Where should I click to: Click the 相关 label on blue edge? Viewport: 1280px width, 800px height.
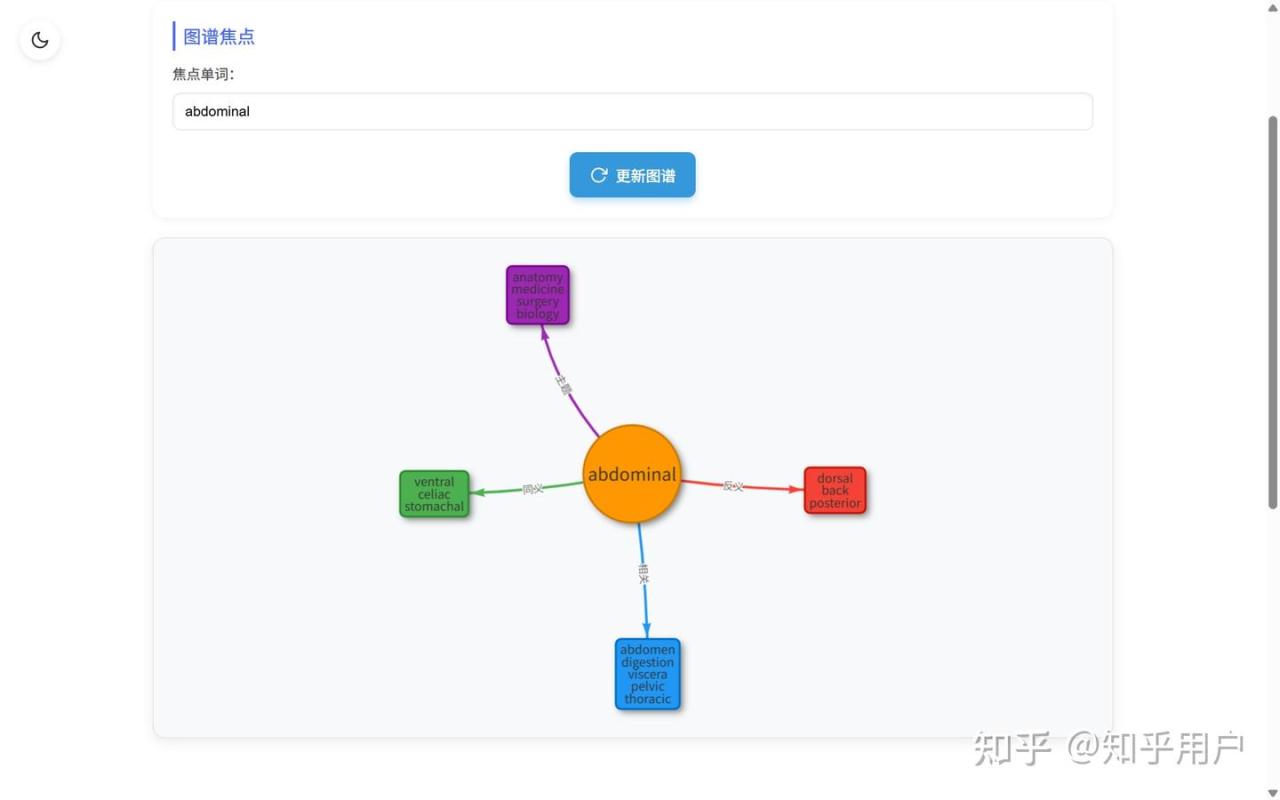(x=644, y=573)
